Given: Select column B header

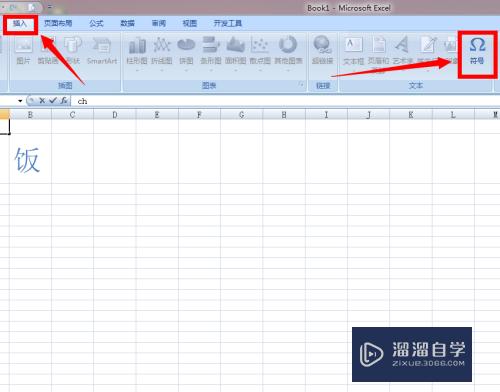Looking at the screenshot, I should [30, 115].
